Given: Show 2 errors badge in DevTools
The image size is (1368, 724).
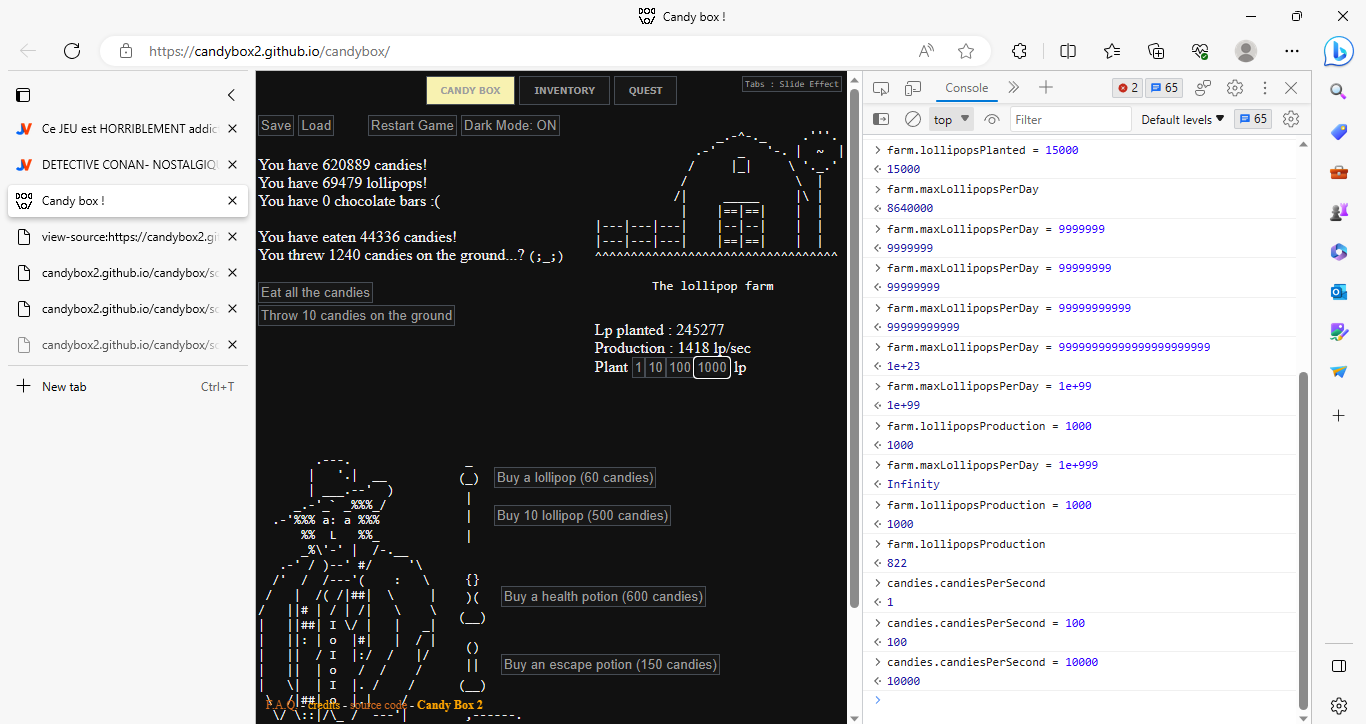Looking at the screenshot, I should pos(1128,88).
